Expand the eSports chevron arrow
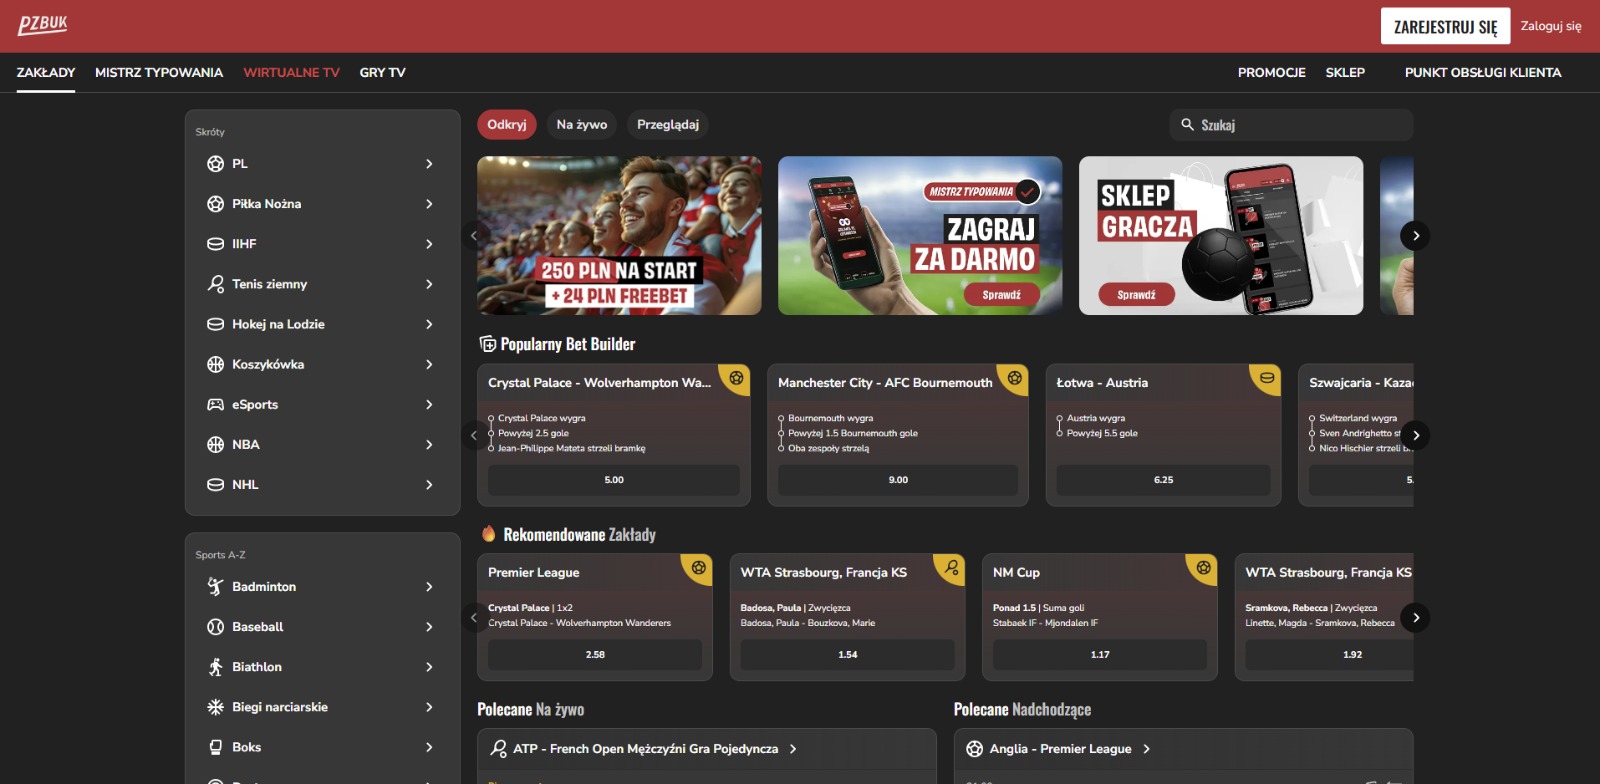The height and width of the screenshot is (784, 1600). [429, 404]
